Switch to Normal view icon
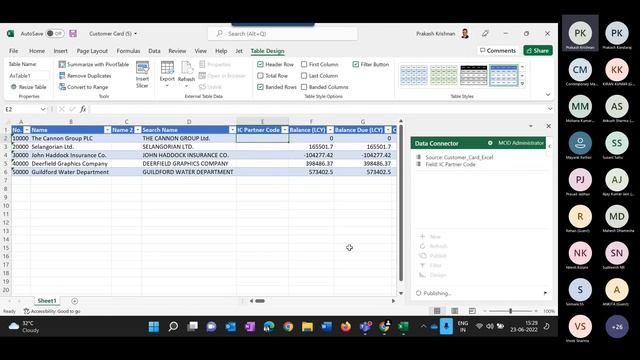The width and height of the screenshot is (640, 360). click(437, 311)
